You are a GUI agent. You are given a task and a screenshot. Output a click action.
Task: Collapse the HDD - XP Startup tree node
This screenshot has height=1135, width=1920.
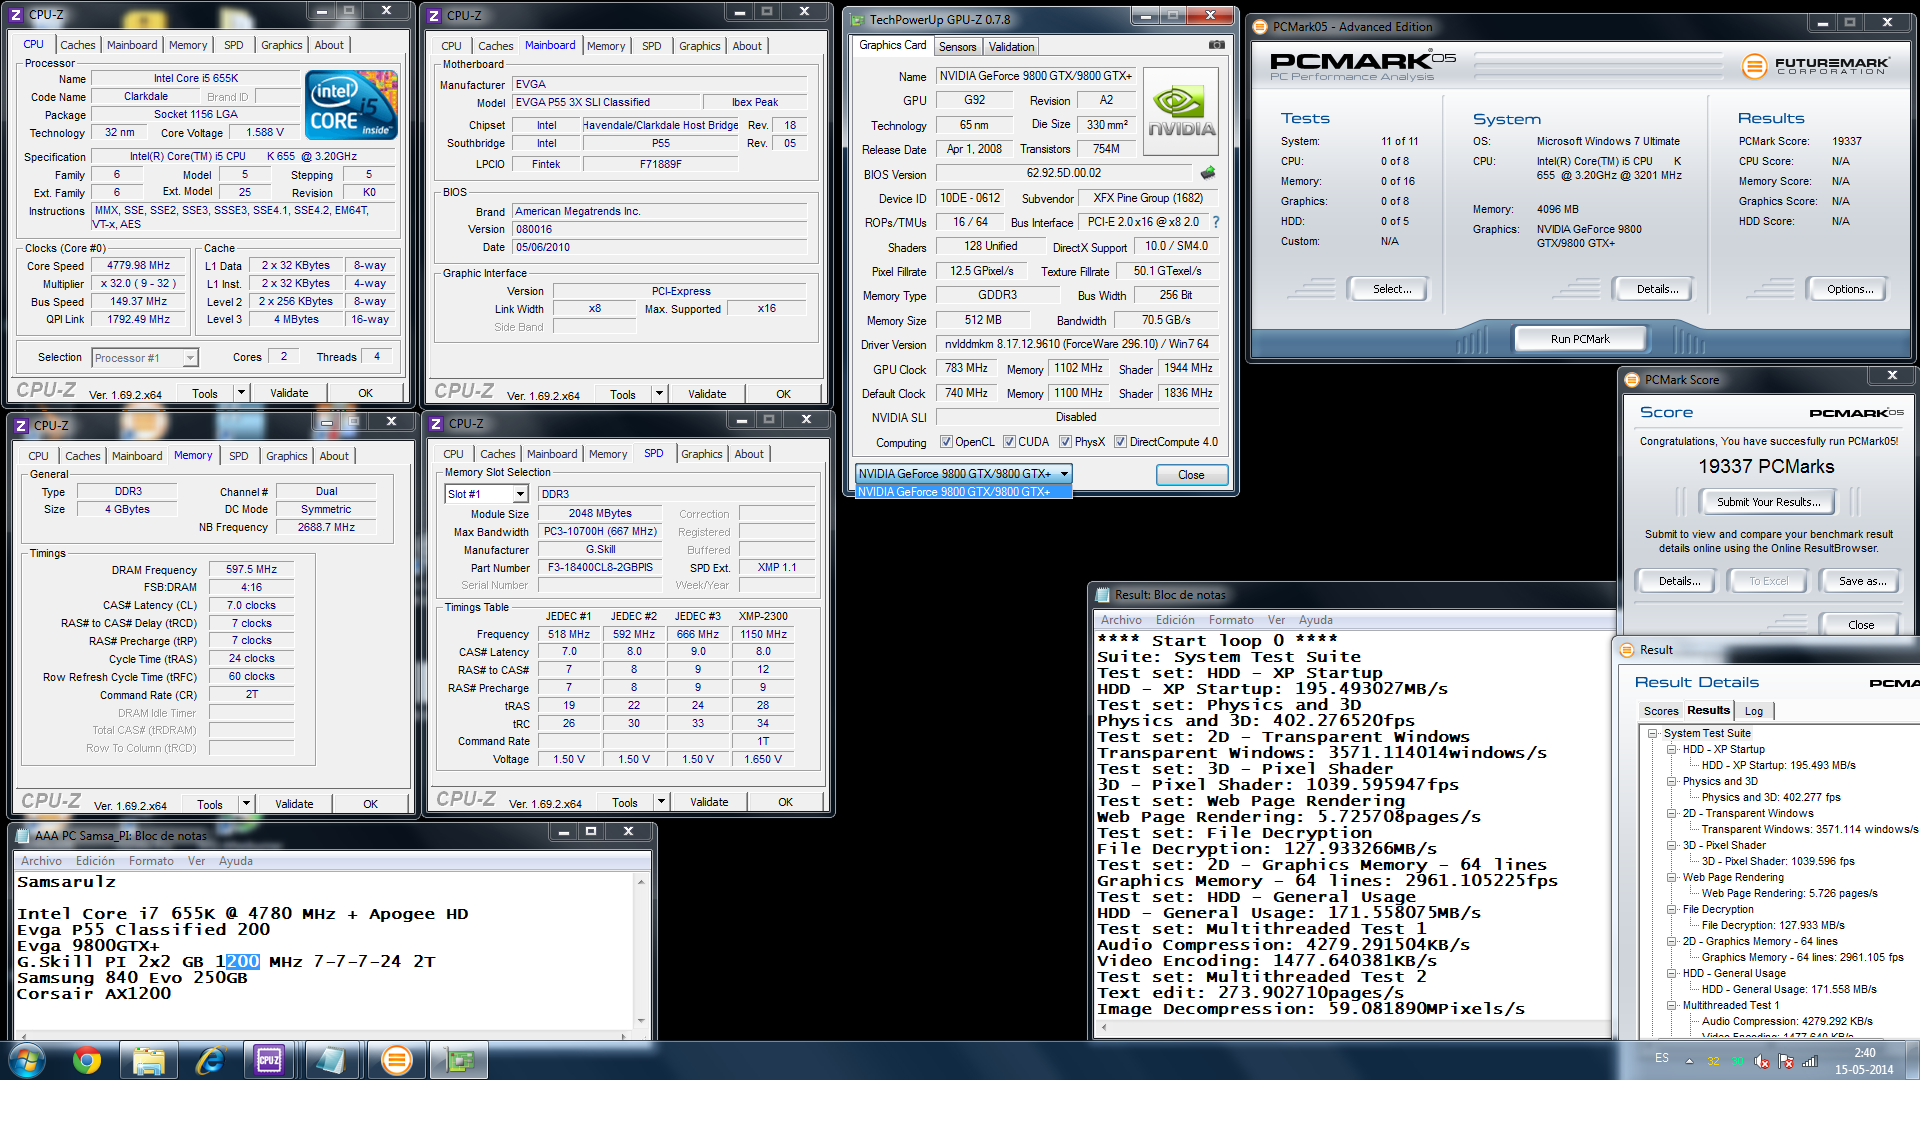click(x=1672, y=750)
